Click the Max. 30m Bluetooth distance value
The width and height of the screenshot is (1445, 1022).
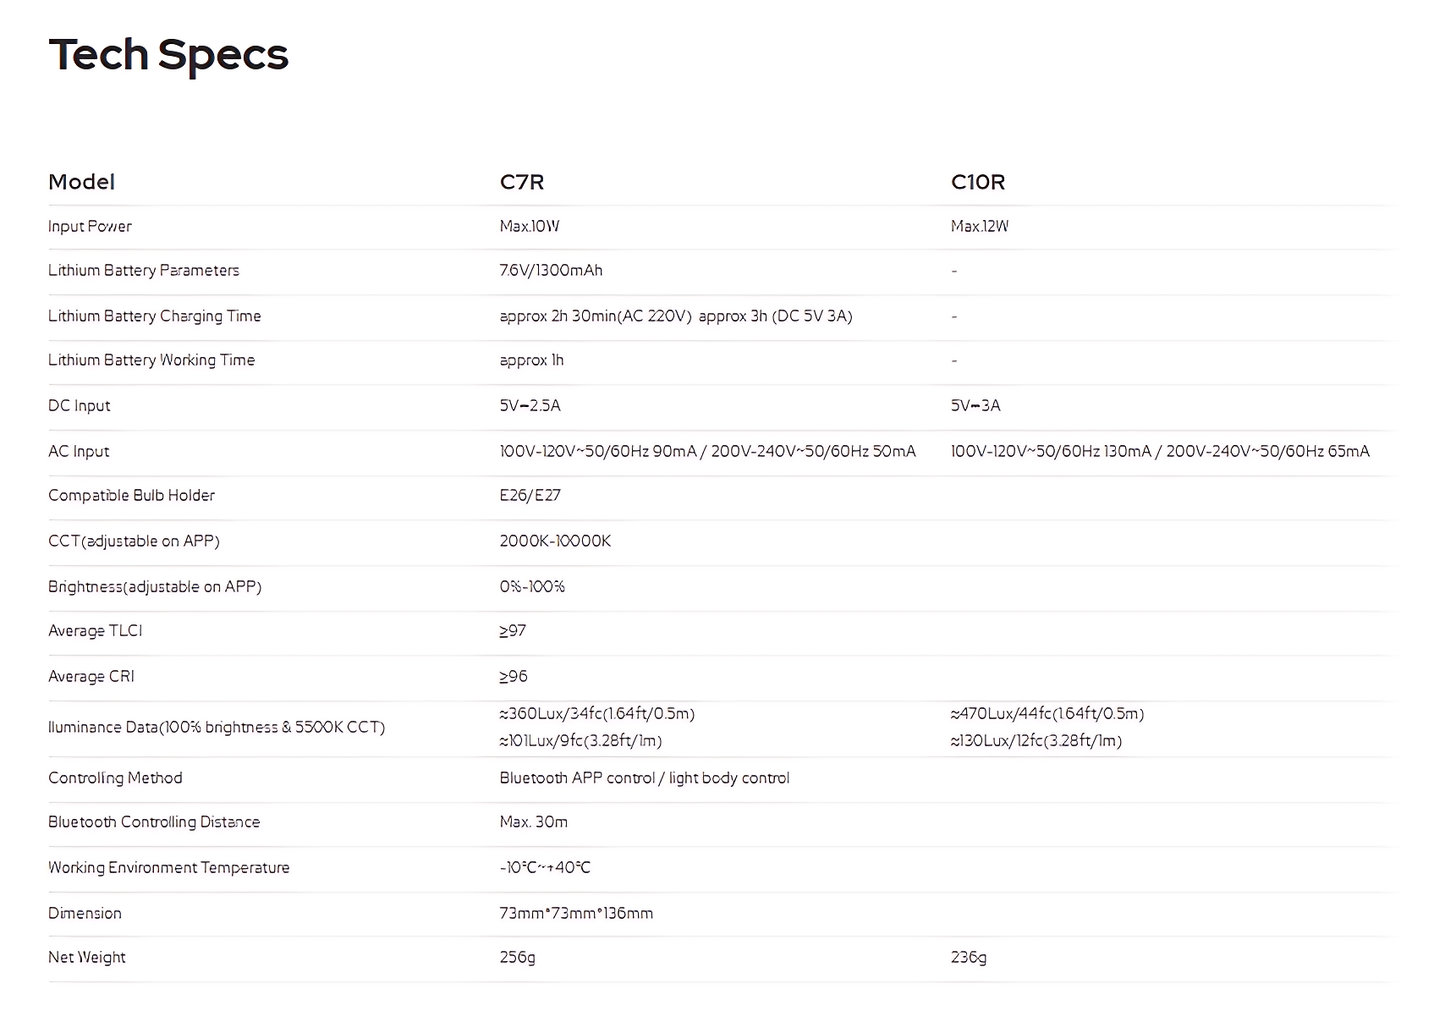tap(533, 822)
